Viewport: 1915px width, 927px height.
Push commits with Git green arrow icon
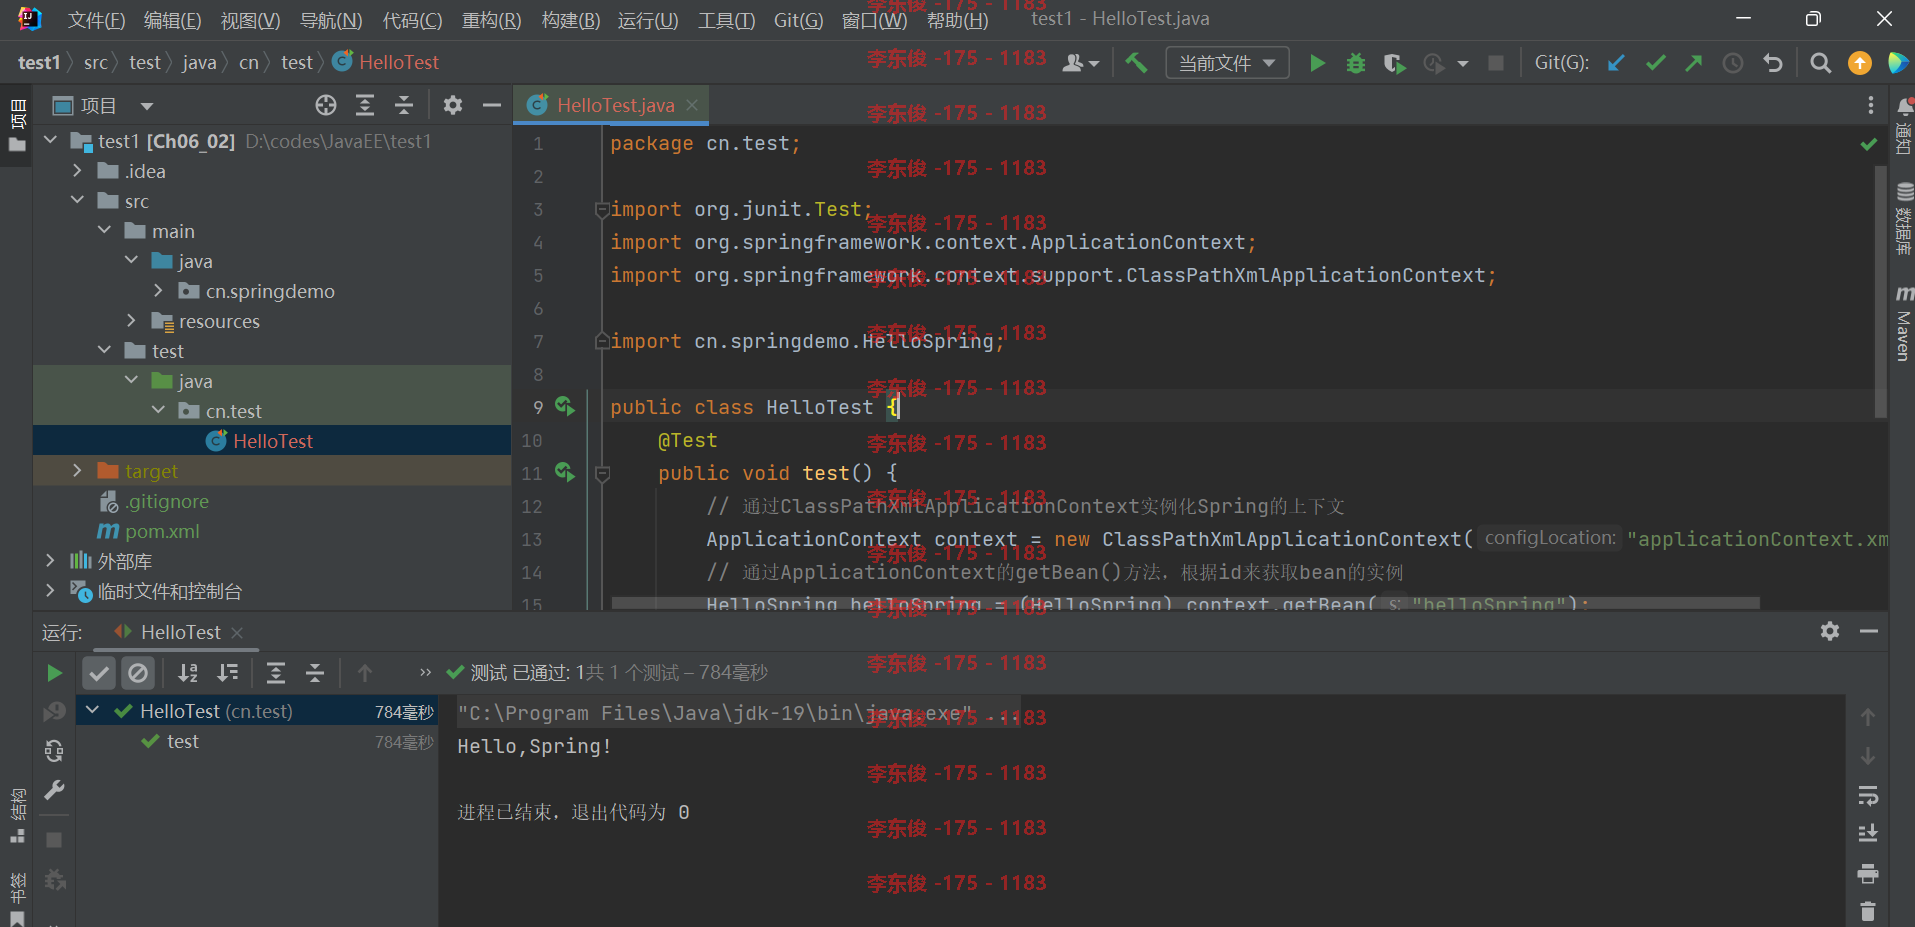tap(1693, 63)
